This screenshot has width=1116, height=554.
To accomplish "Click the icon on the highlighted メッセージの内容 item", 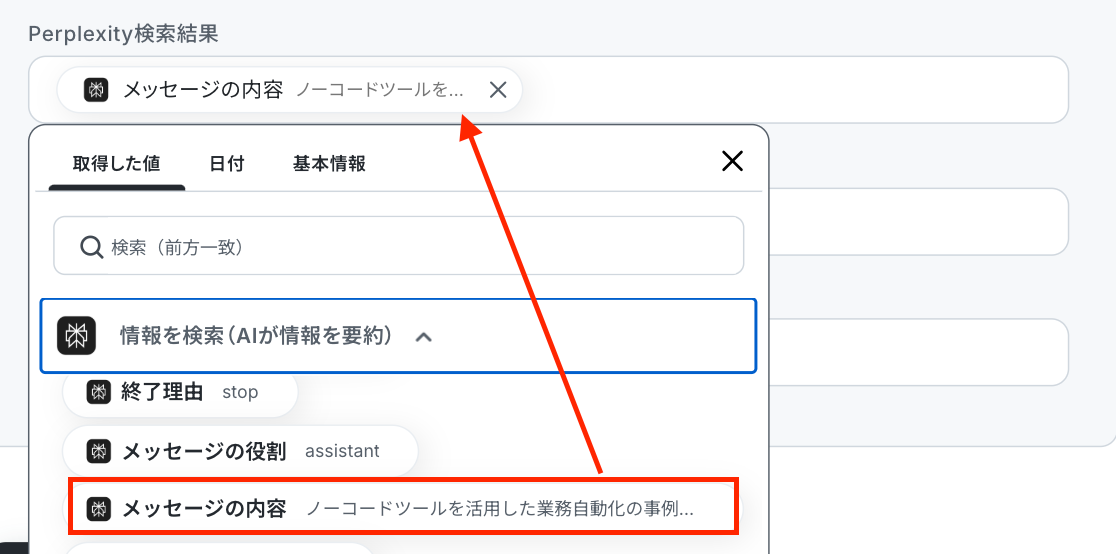I will tap(98, 509).
